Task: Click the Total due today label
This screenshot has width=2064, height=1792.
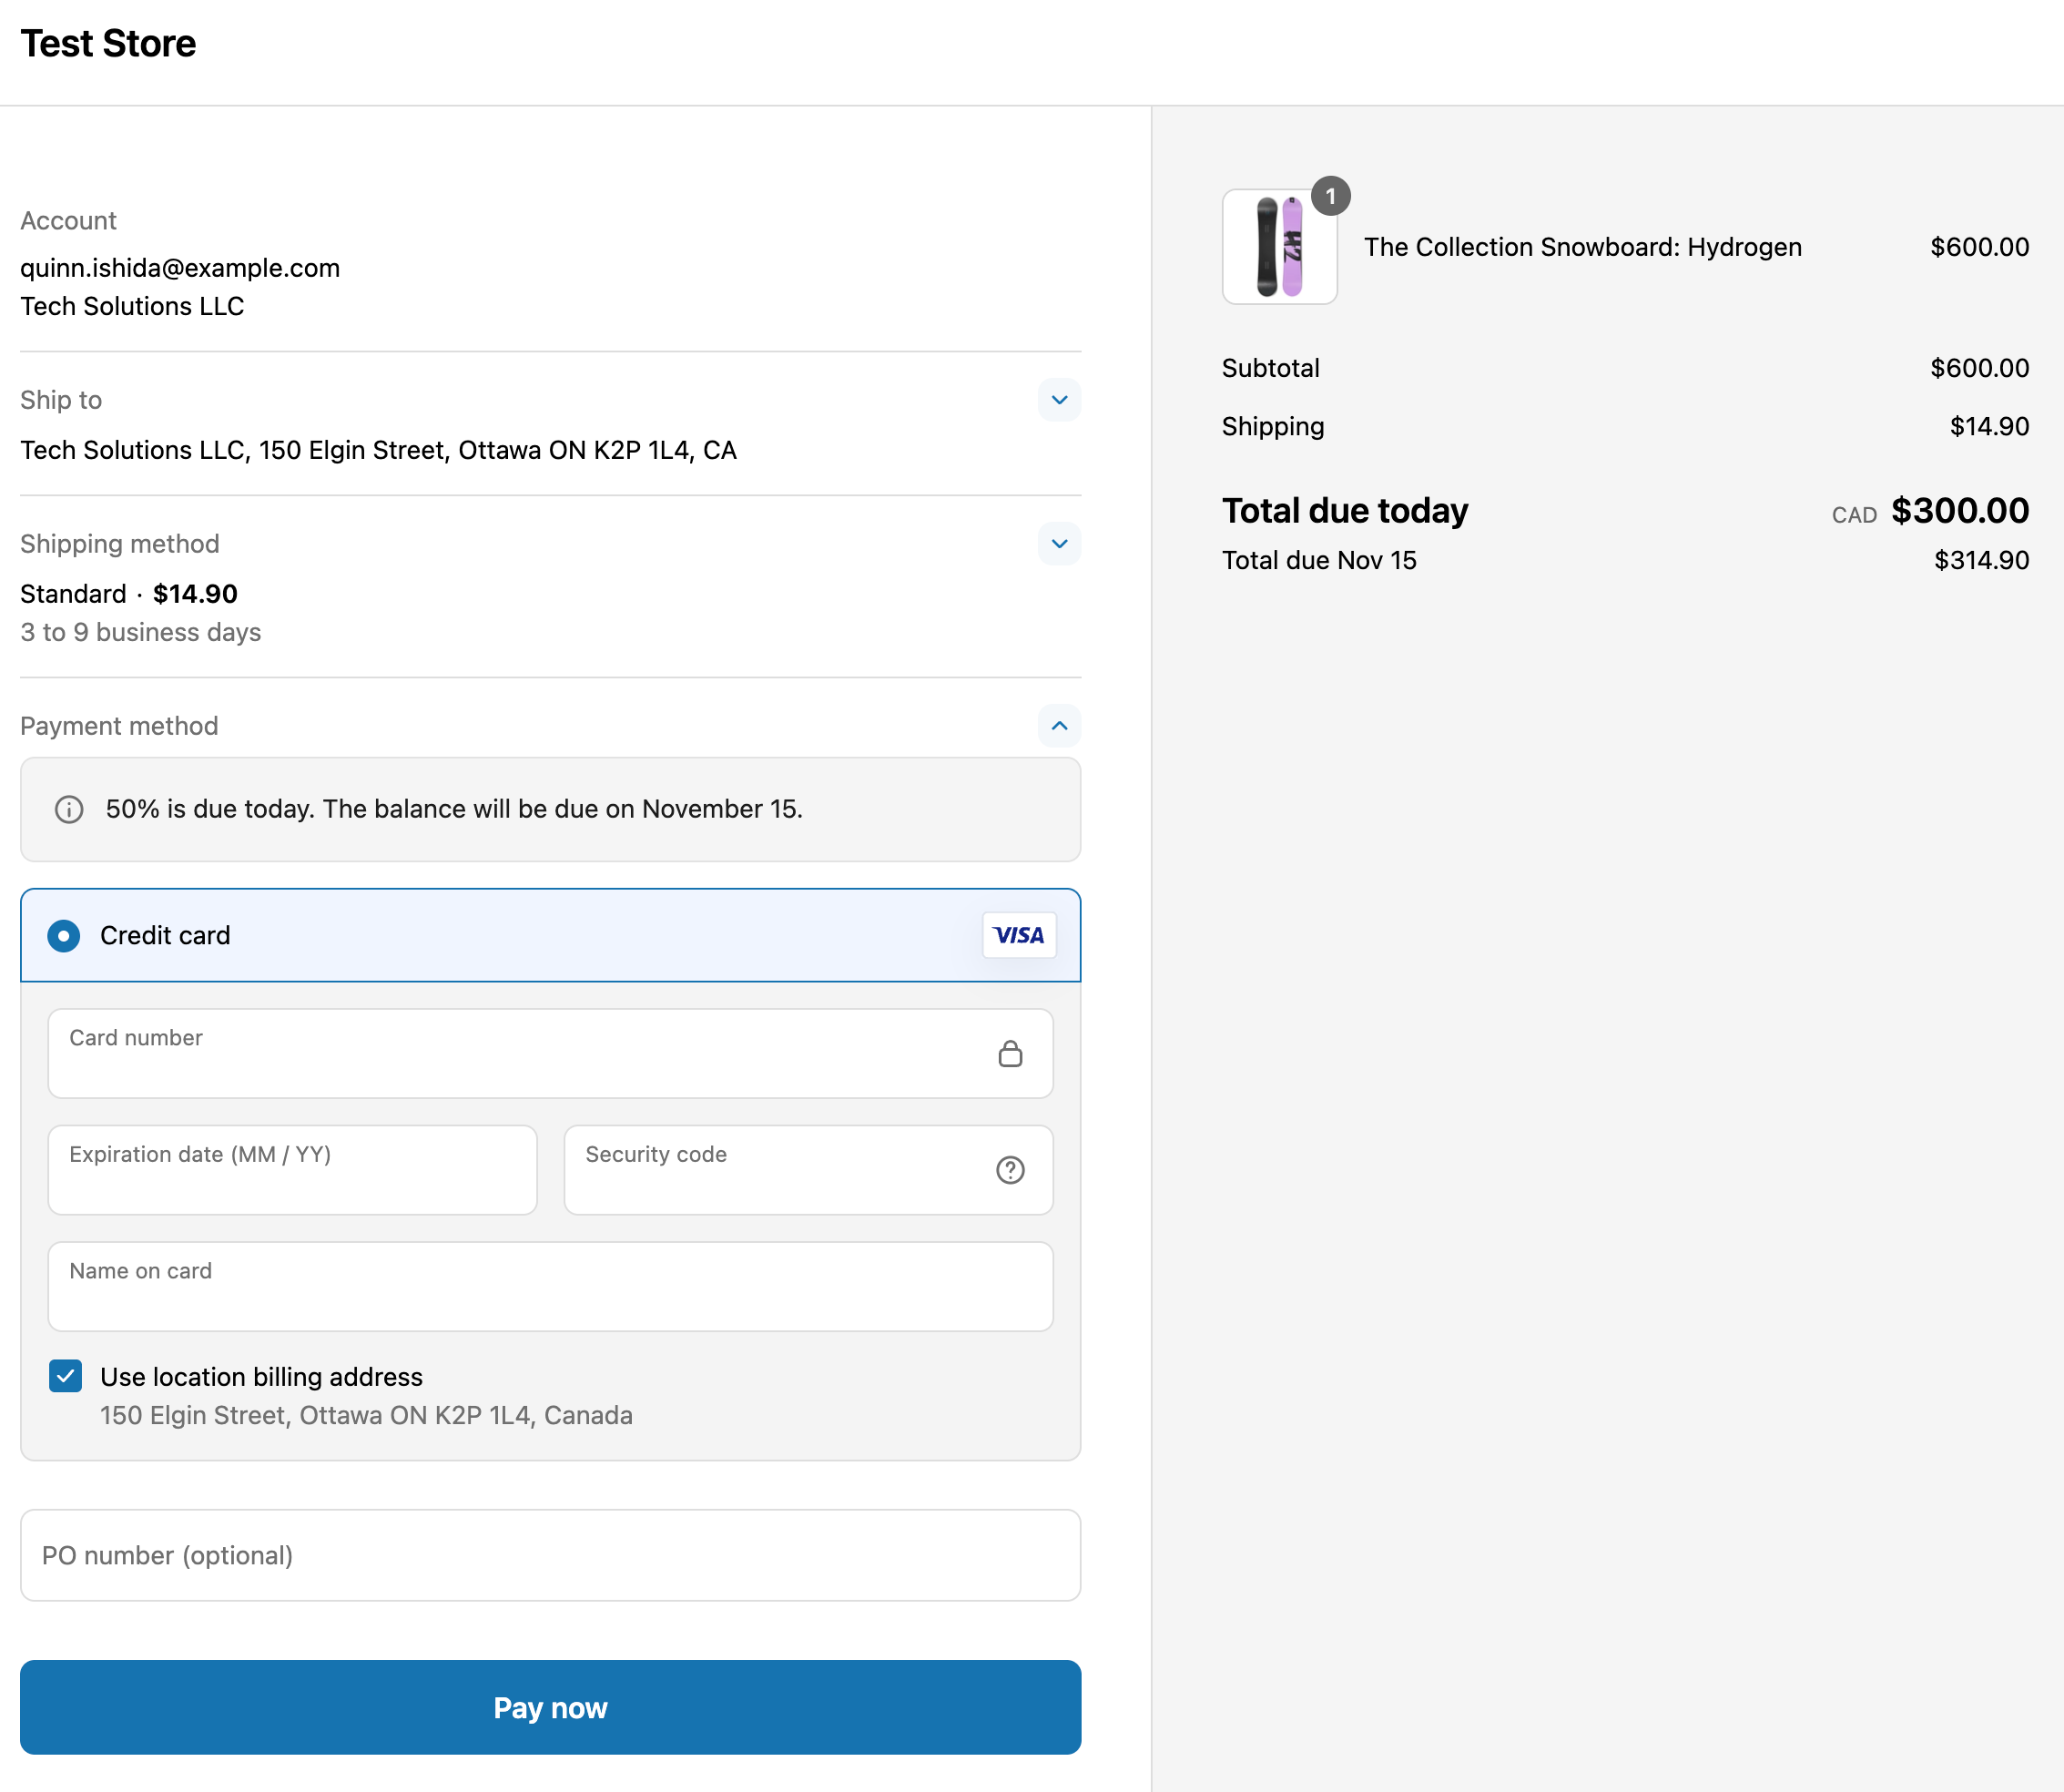Action: pyautogui.click(x=1344, y=511)
